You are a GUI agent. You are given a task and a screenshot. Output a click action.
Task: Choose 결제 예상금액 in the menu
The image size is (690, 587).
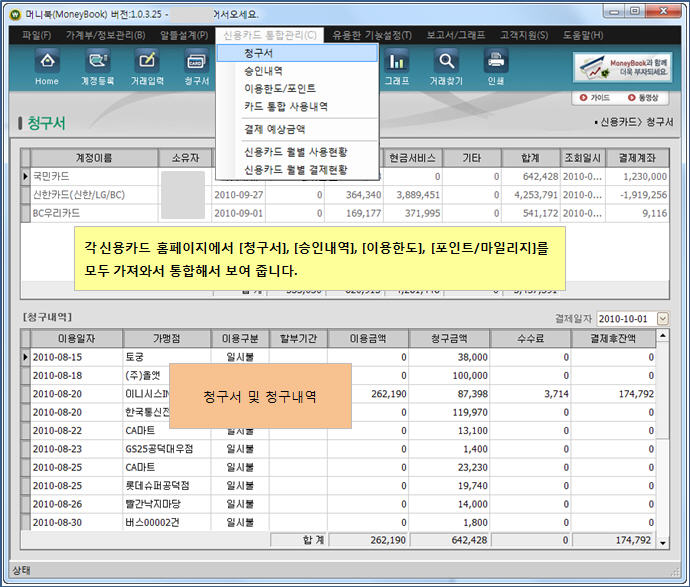tap(275, 129)
